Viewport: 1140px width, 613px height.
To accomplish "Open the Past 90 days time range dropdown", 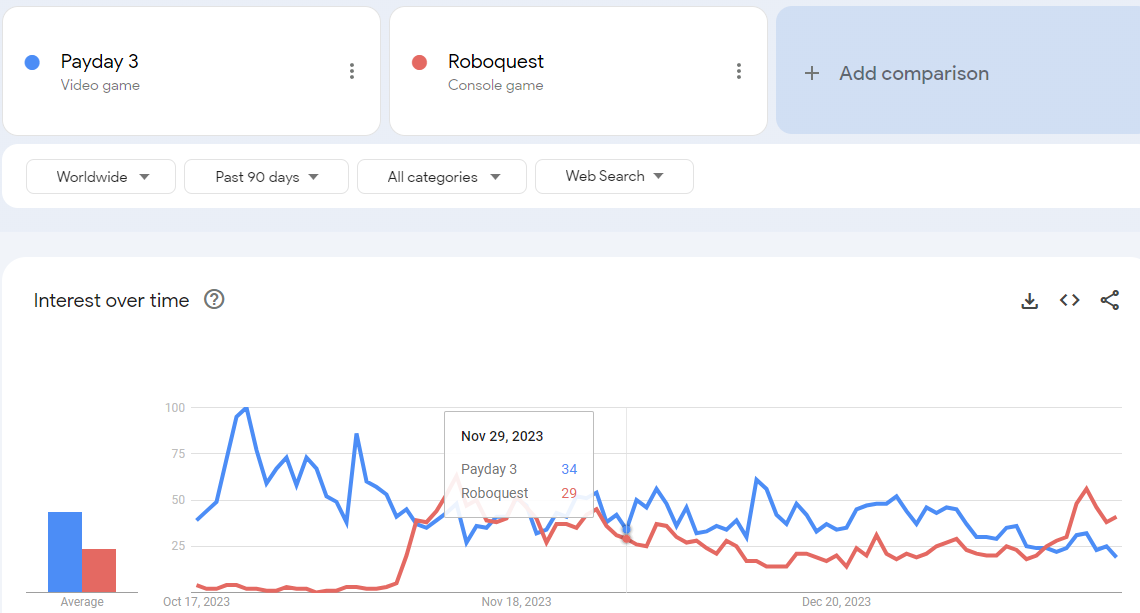I will coord(266,177).
